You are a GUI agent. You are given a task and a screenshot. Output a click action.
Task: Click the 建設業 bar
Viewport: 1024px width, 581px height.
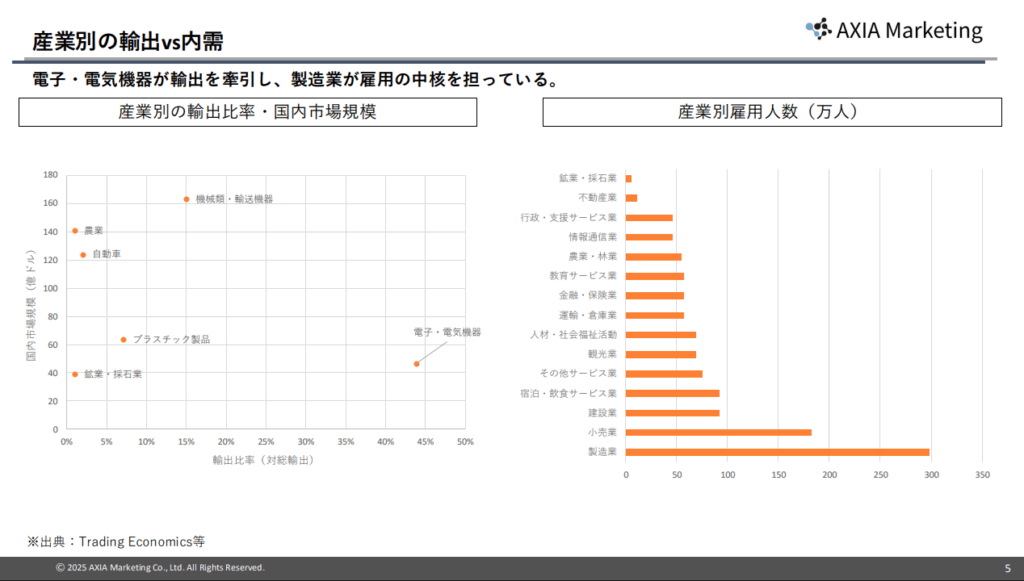[x=672, y=413]
